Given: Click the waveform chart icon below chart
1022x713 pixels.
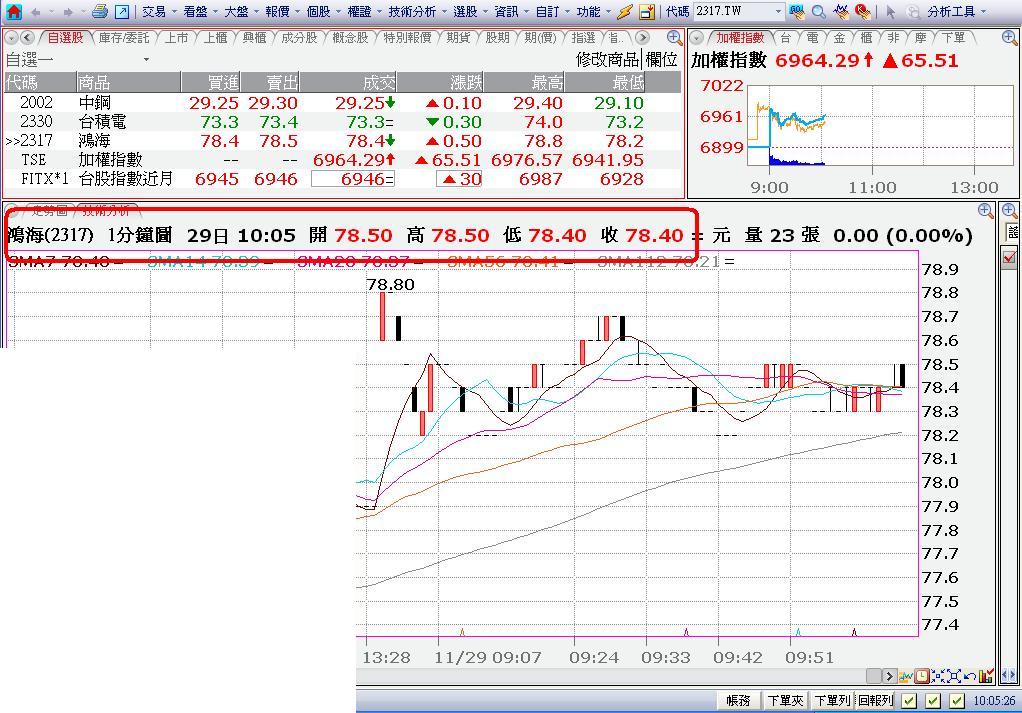Looking at the screenshot, I should coord(905,676).
